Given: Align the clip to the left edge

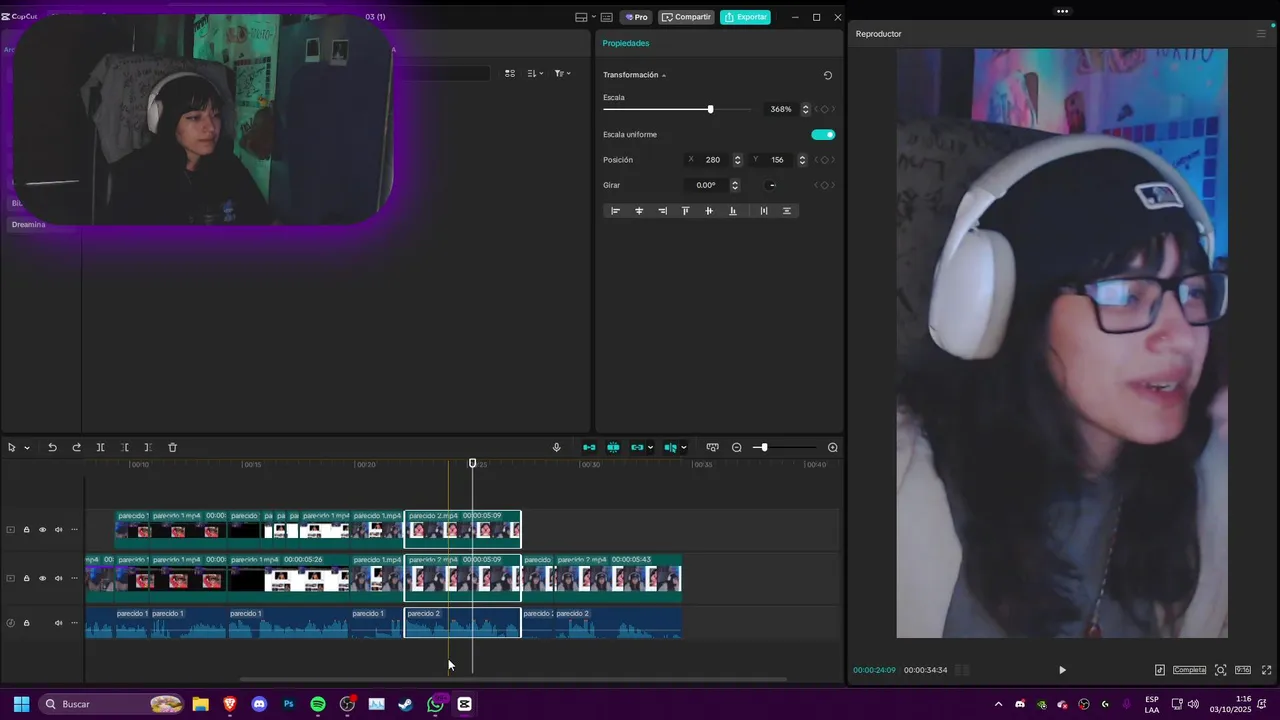Looking at the screenshot, I should tap(615, 211).
